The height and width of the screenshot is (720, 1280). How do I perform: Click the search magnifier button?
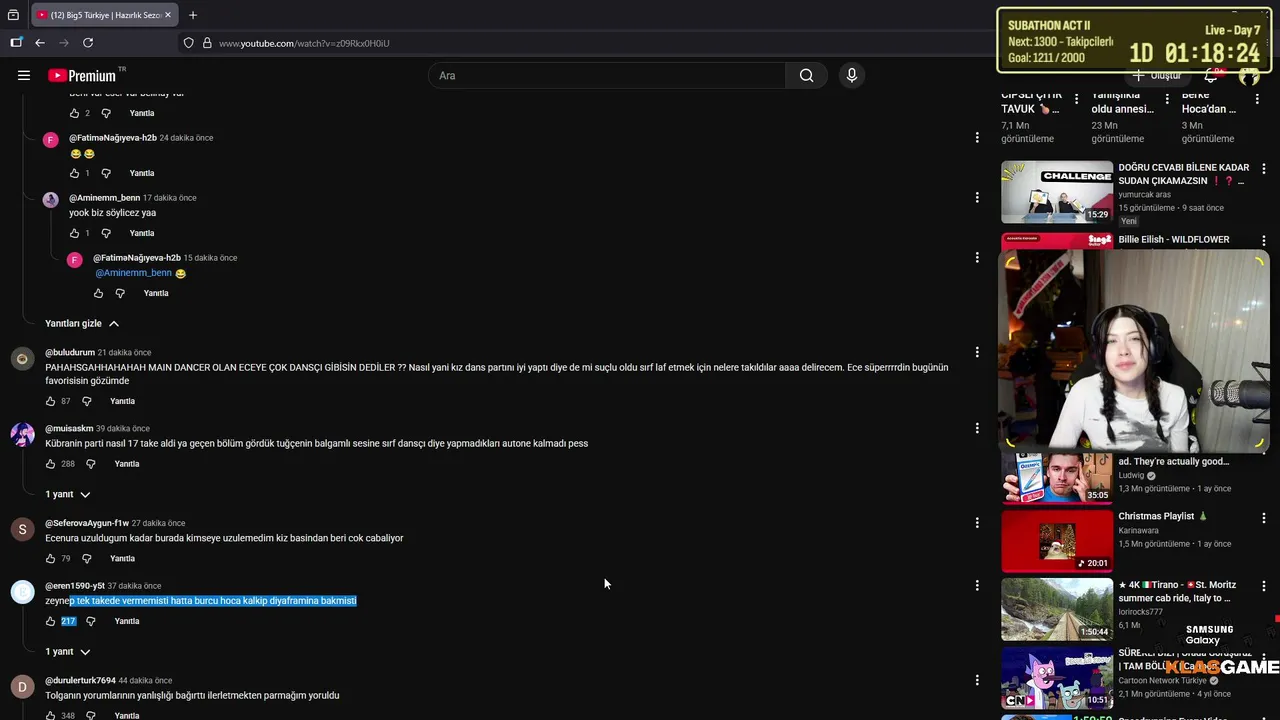pos(806,75)
